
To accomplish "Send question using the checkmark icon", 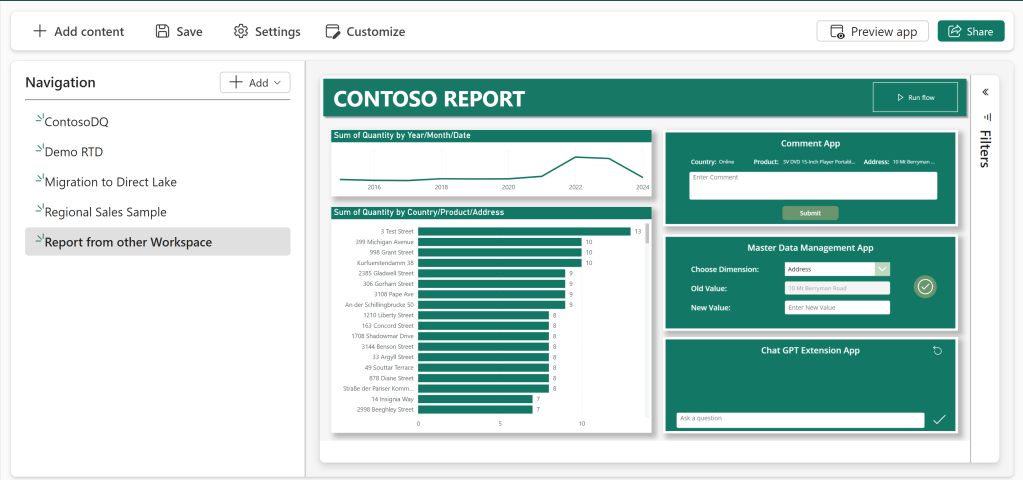I will 938,420.
